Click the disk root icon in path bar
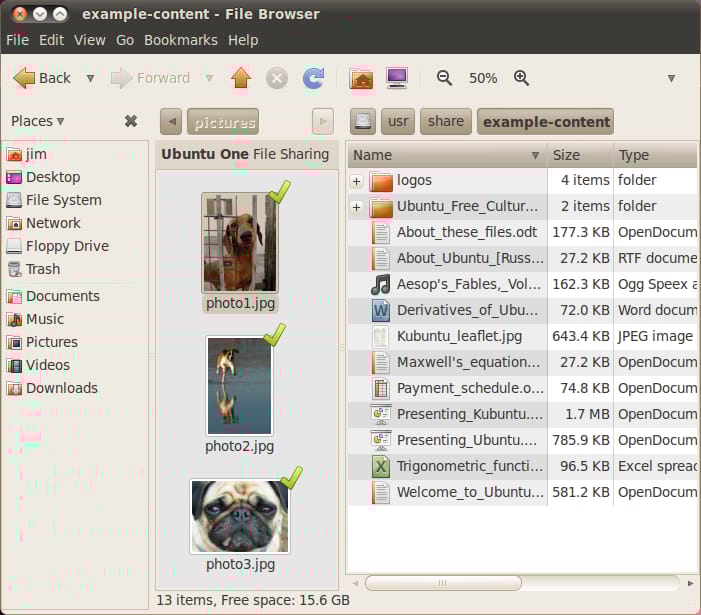 tap(363, 122)
